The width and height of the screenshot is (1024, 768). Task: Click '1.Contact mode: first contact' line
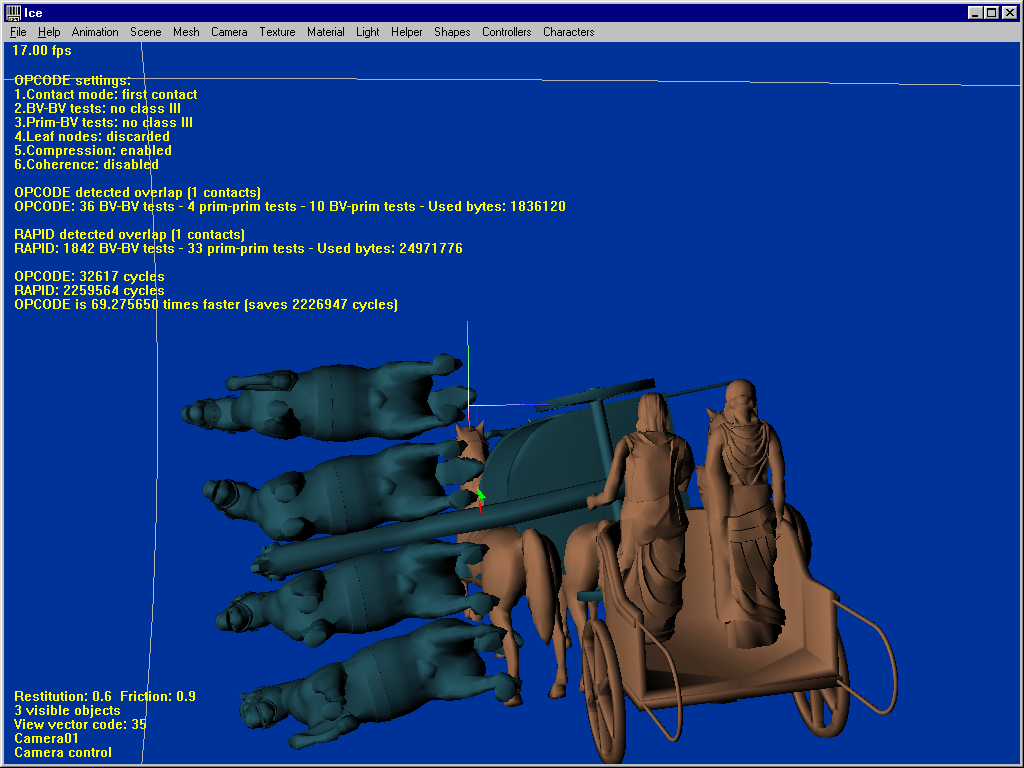tap(106, 95)
